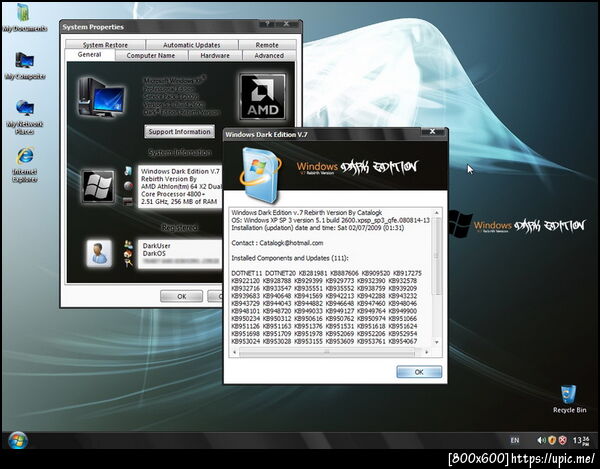
Task: Click the DOTNET11 entry in the list
Action: tap(245, 273)
